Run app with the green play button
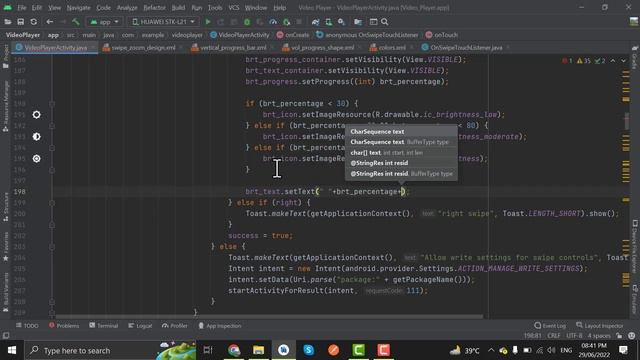This screenshot has width=640, height=360. [208, 22]
